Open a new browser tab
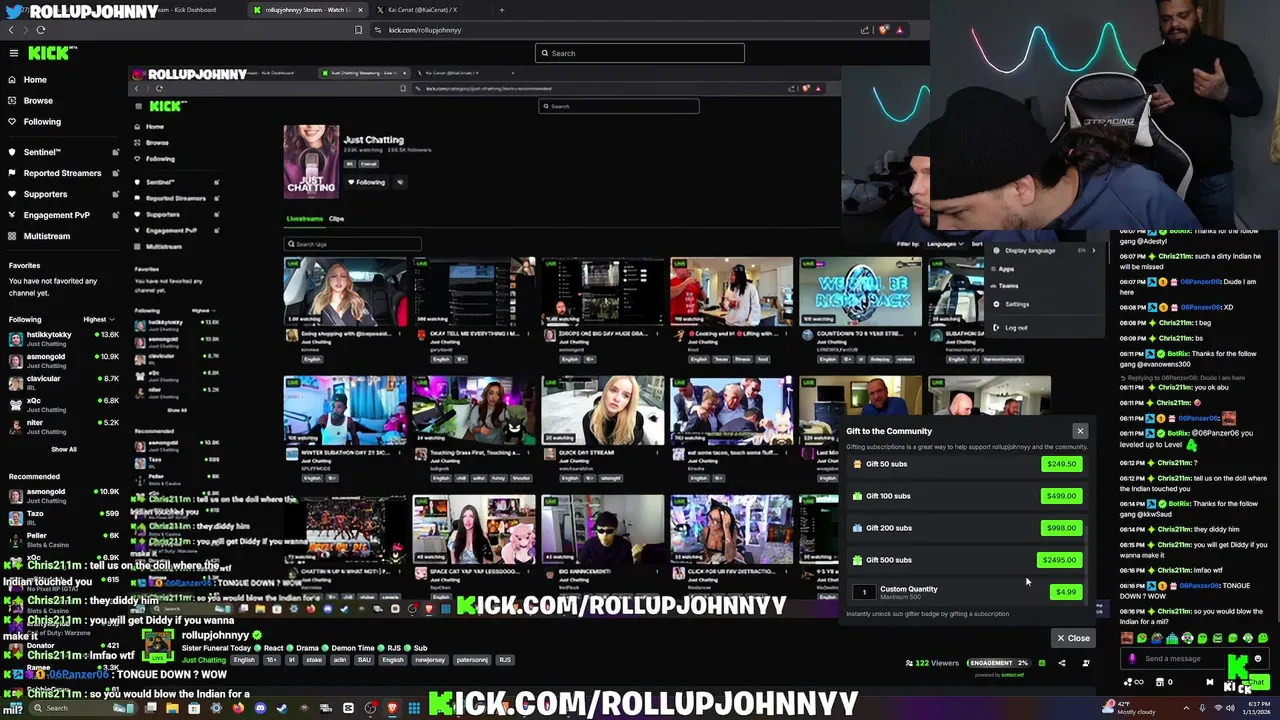Viewport: 1280px width, 720px height. point(502,10)
